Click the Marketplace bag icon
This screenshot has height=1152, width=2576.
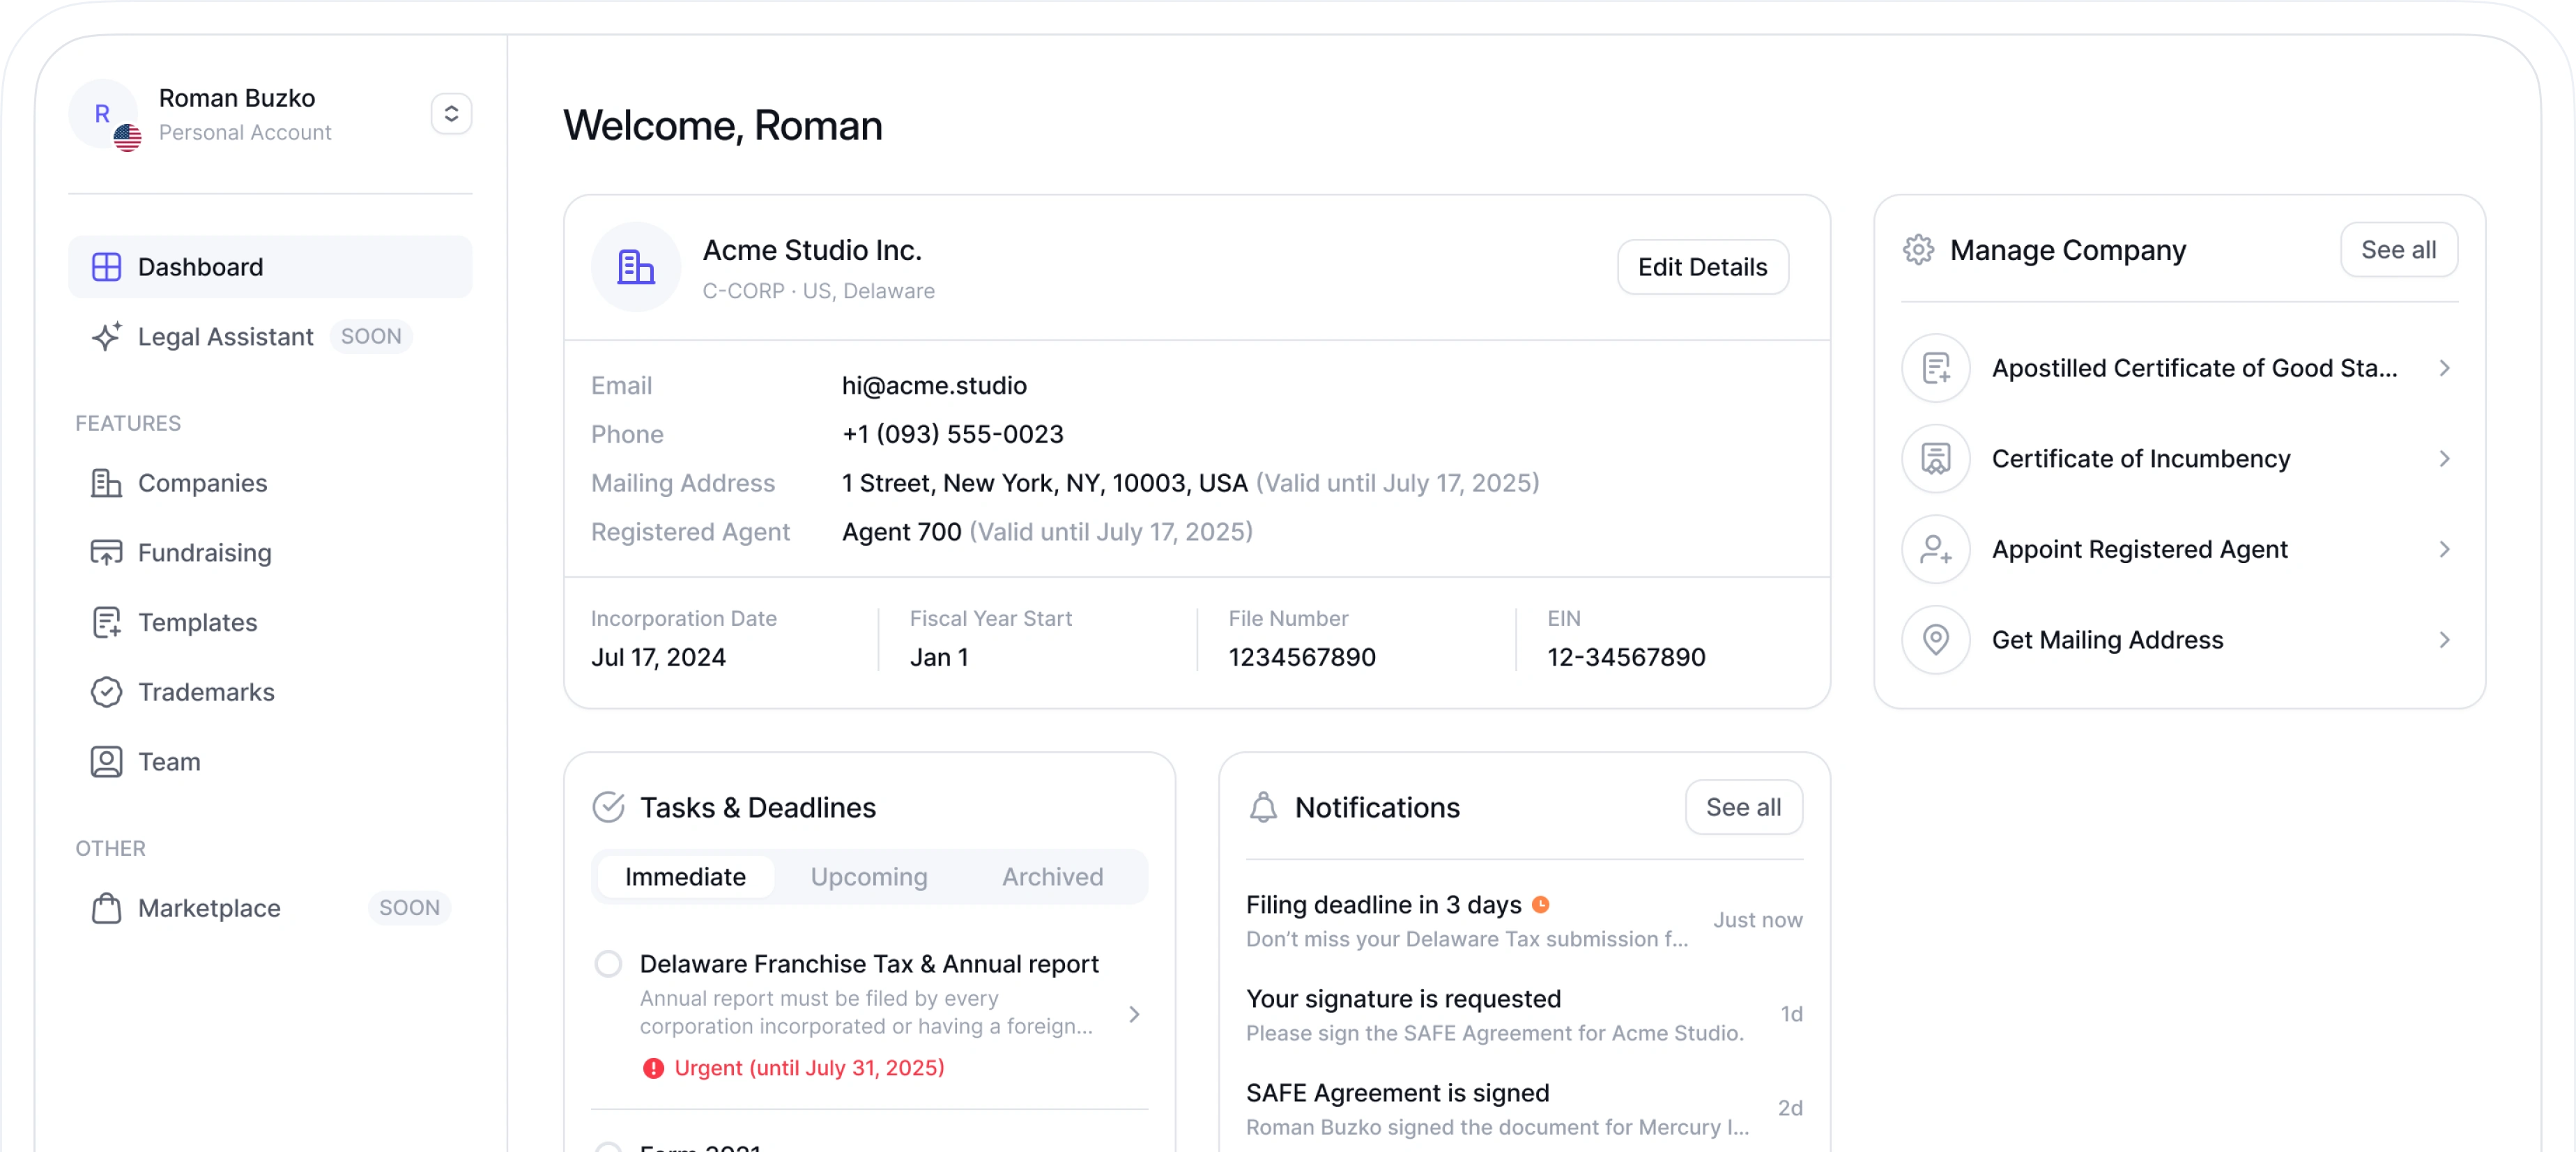[x=106, y=908]
